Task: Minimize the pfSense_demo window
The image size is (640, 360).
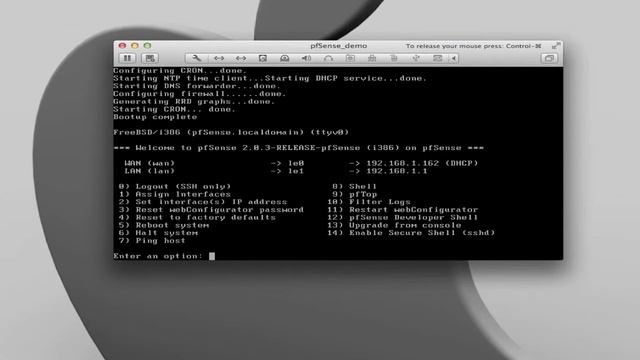Action: [135, 46]
